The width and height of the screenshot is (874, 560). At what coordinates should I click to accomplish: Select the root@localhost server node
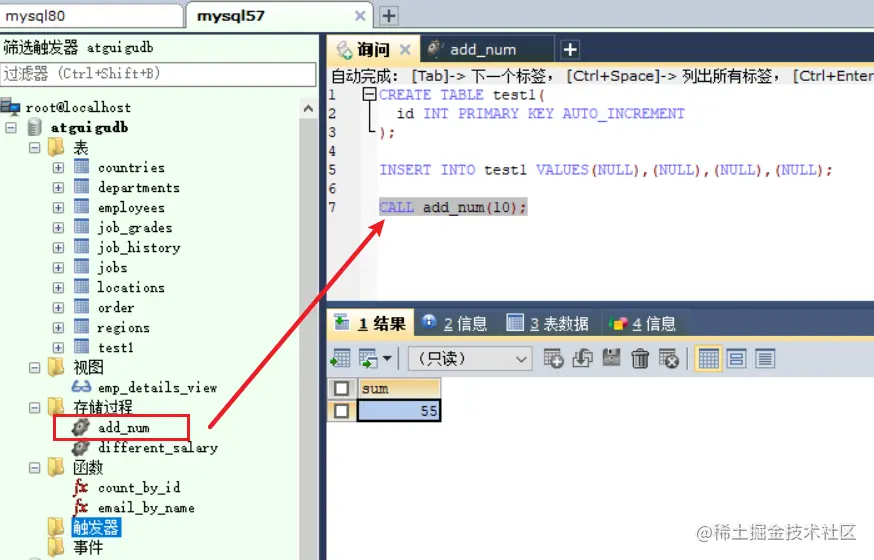77,107
